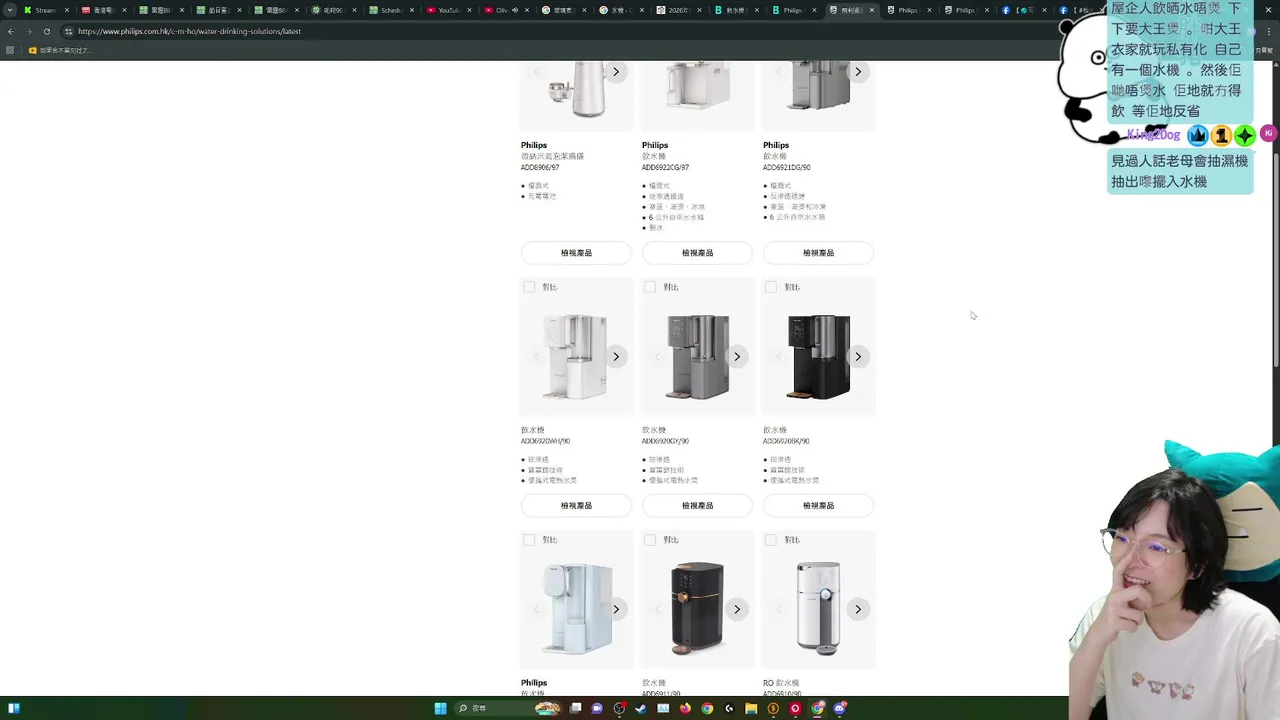
Task: Click ADD6922CG/97 model number text
Action: [x=665, y=168]
